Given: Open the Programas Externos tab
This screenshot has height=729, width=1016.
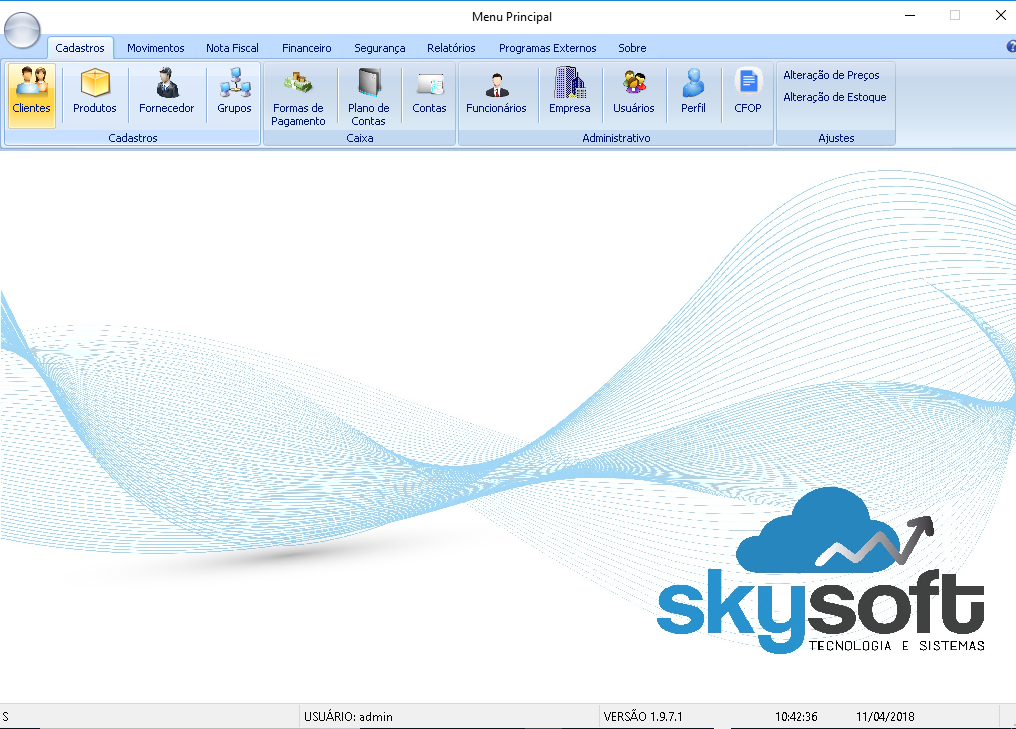Looking at the screenshot, I should pyautogui.click(x=548, y=48).
